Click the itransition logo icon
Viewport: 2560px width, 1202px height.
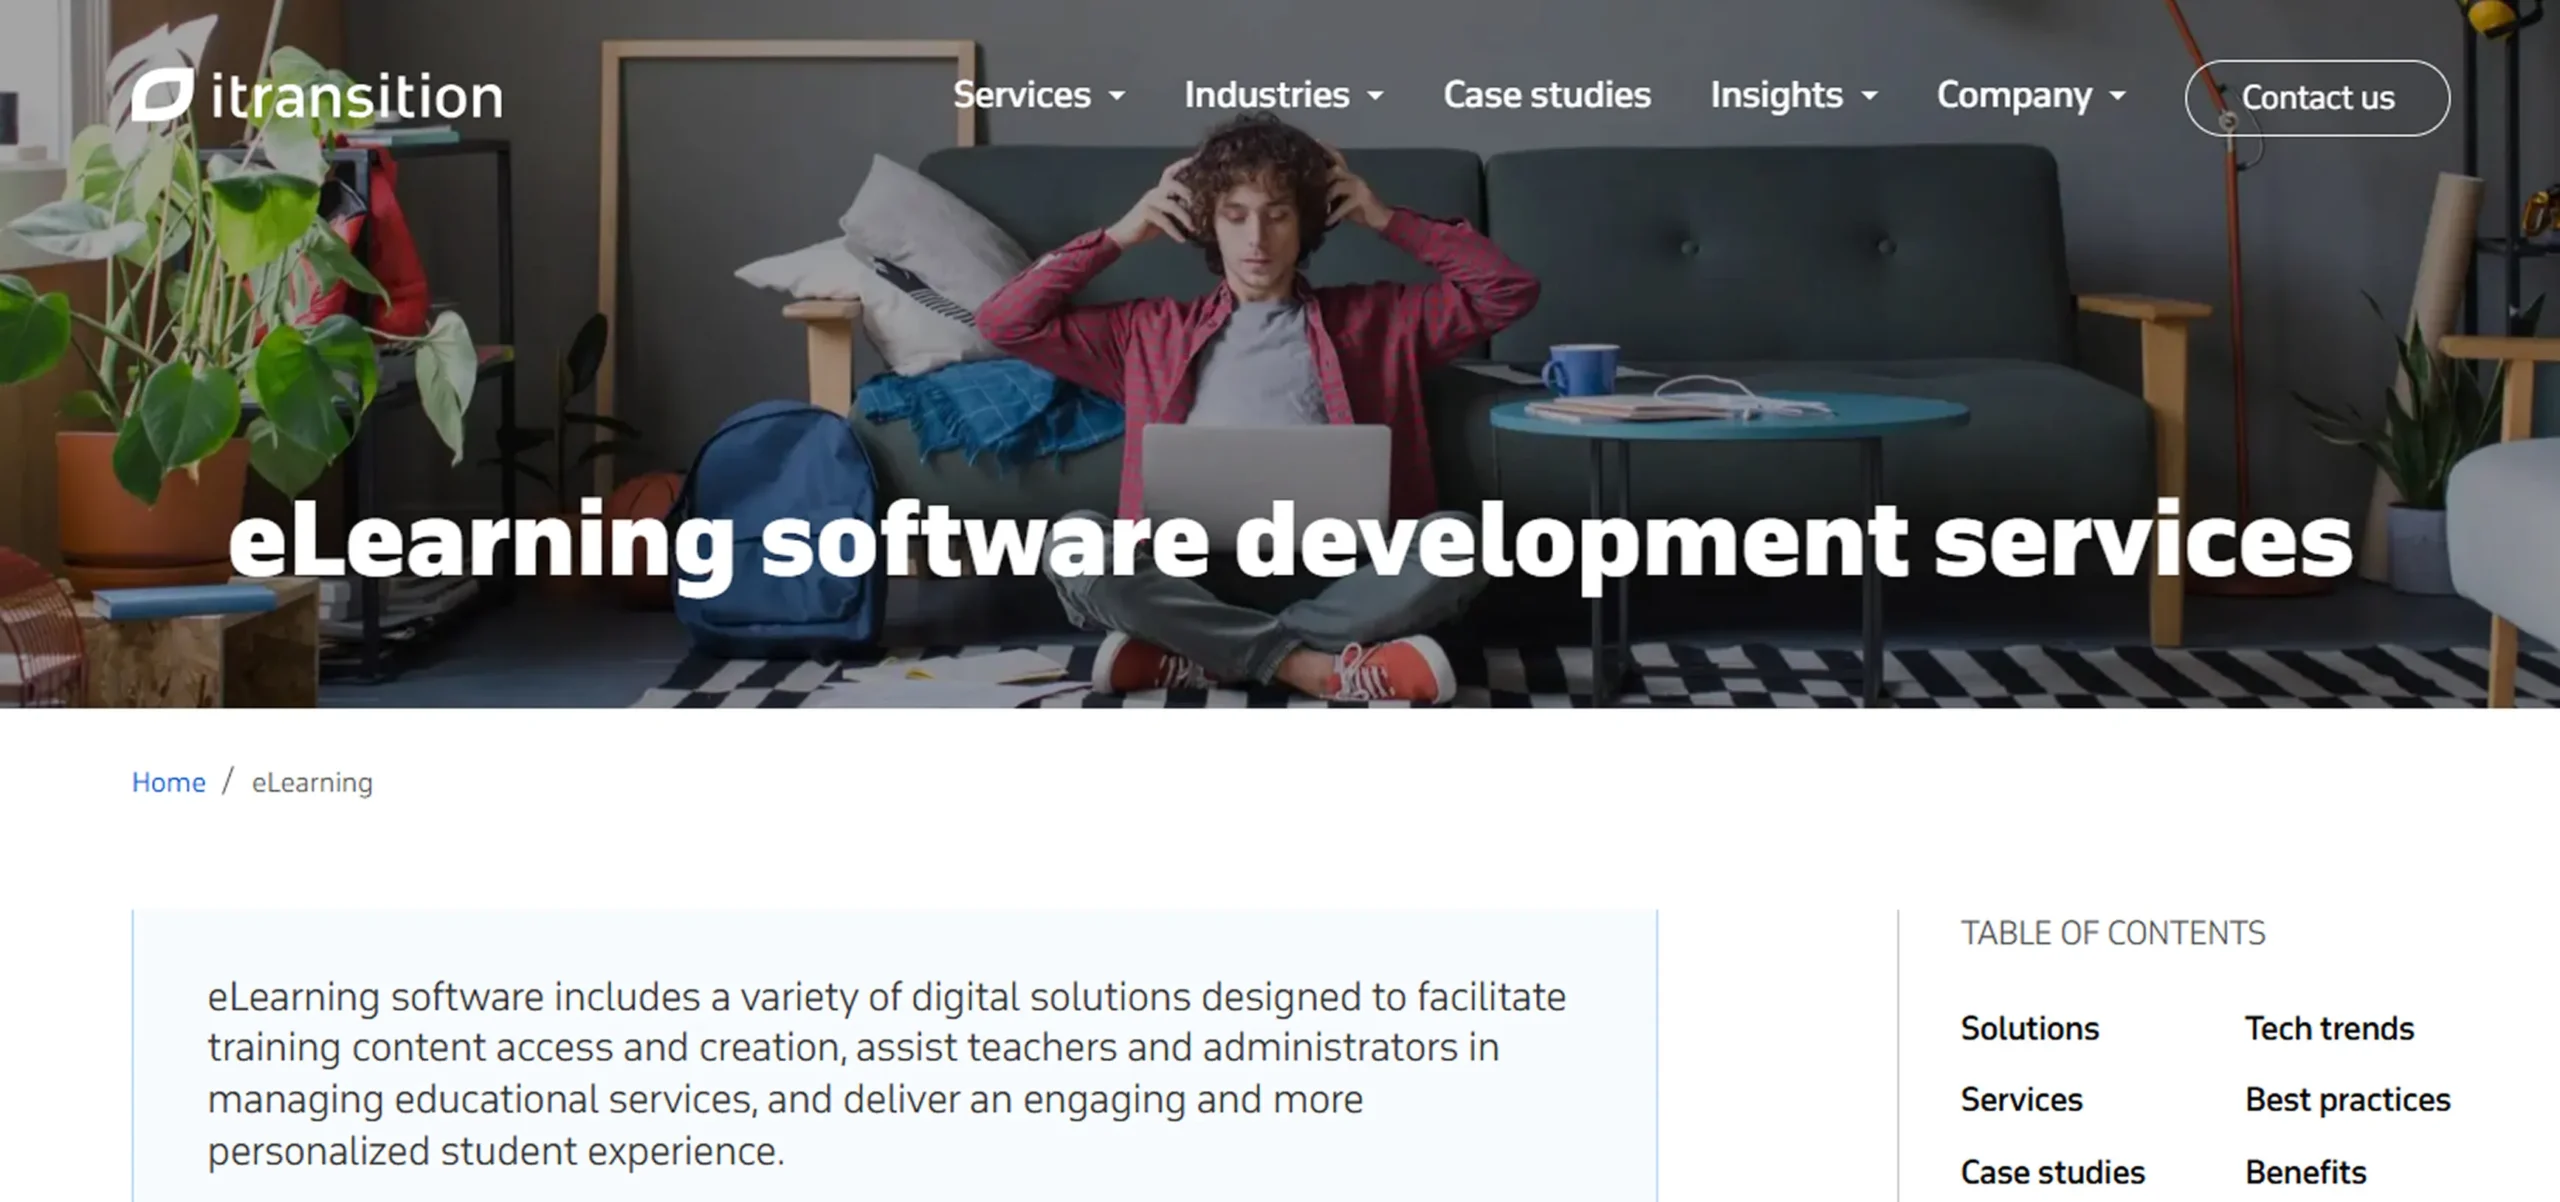(x=162, y=95)
